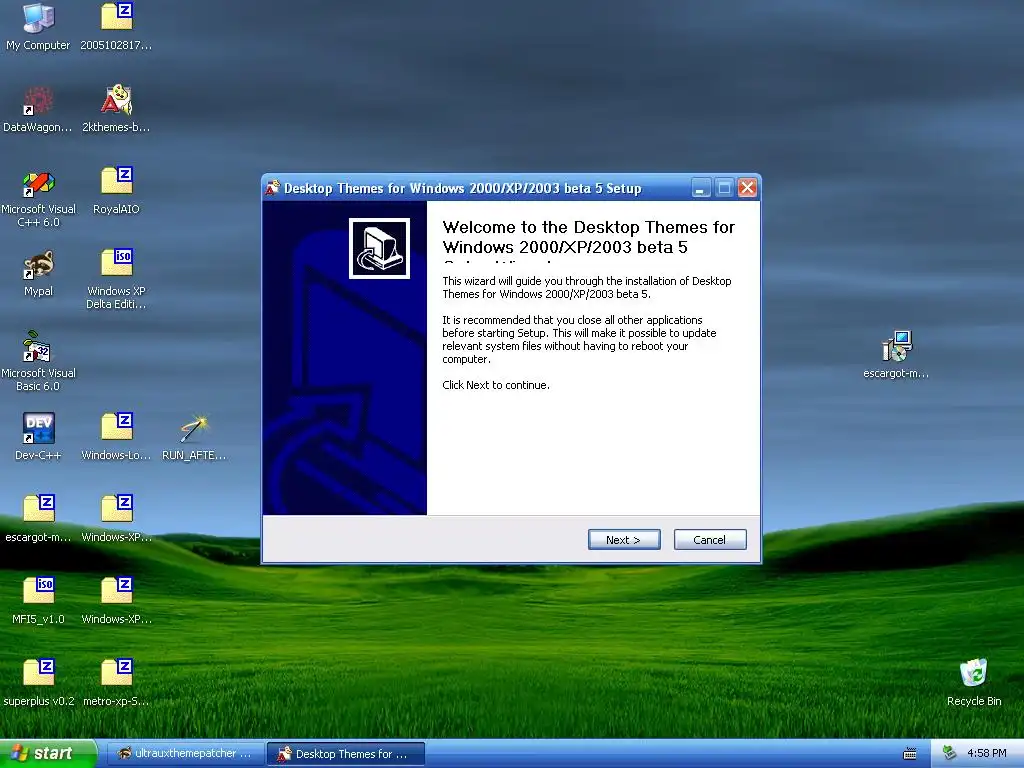Click the setup wizard computer logo image
Screen dimensions: 1024x768
379,248
